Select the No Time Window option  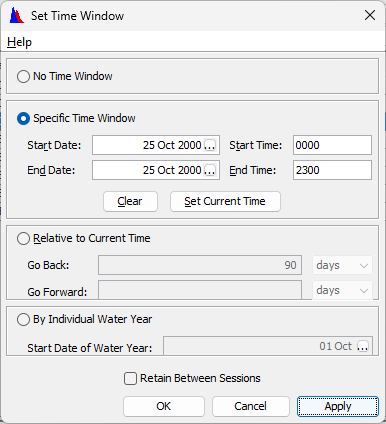(23, 76)
